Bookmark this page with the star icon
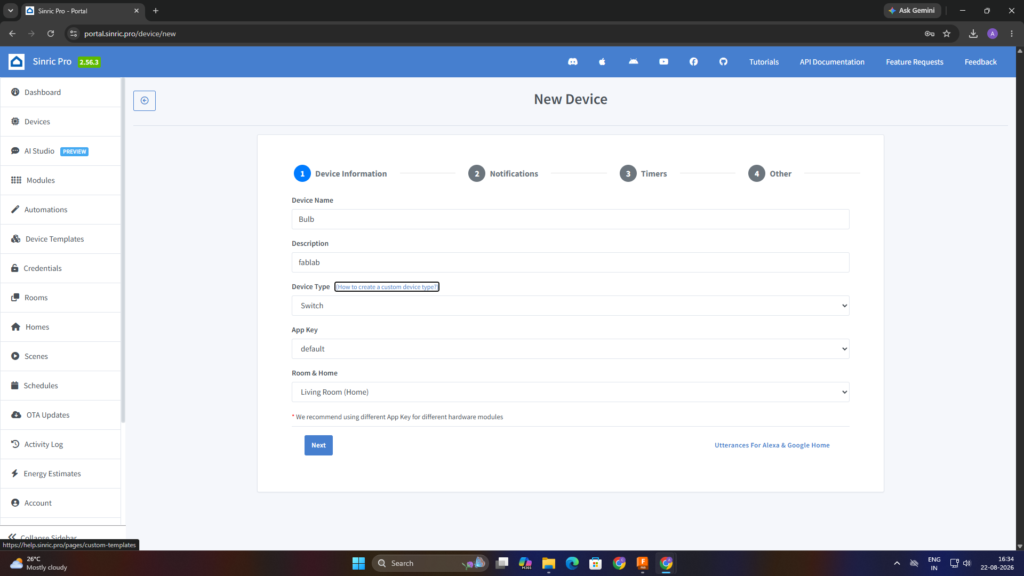This screenshot has width=1024, height=576. pos(946,33)
